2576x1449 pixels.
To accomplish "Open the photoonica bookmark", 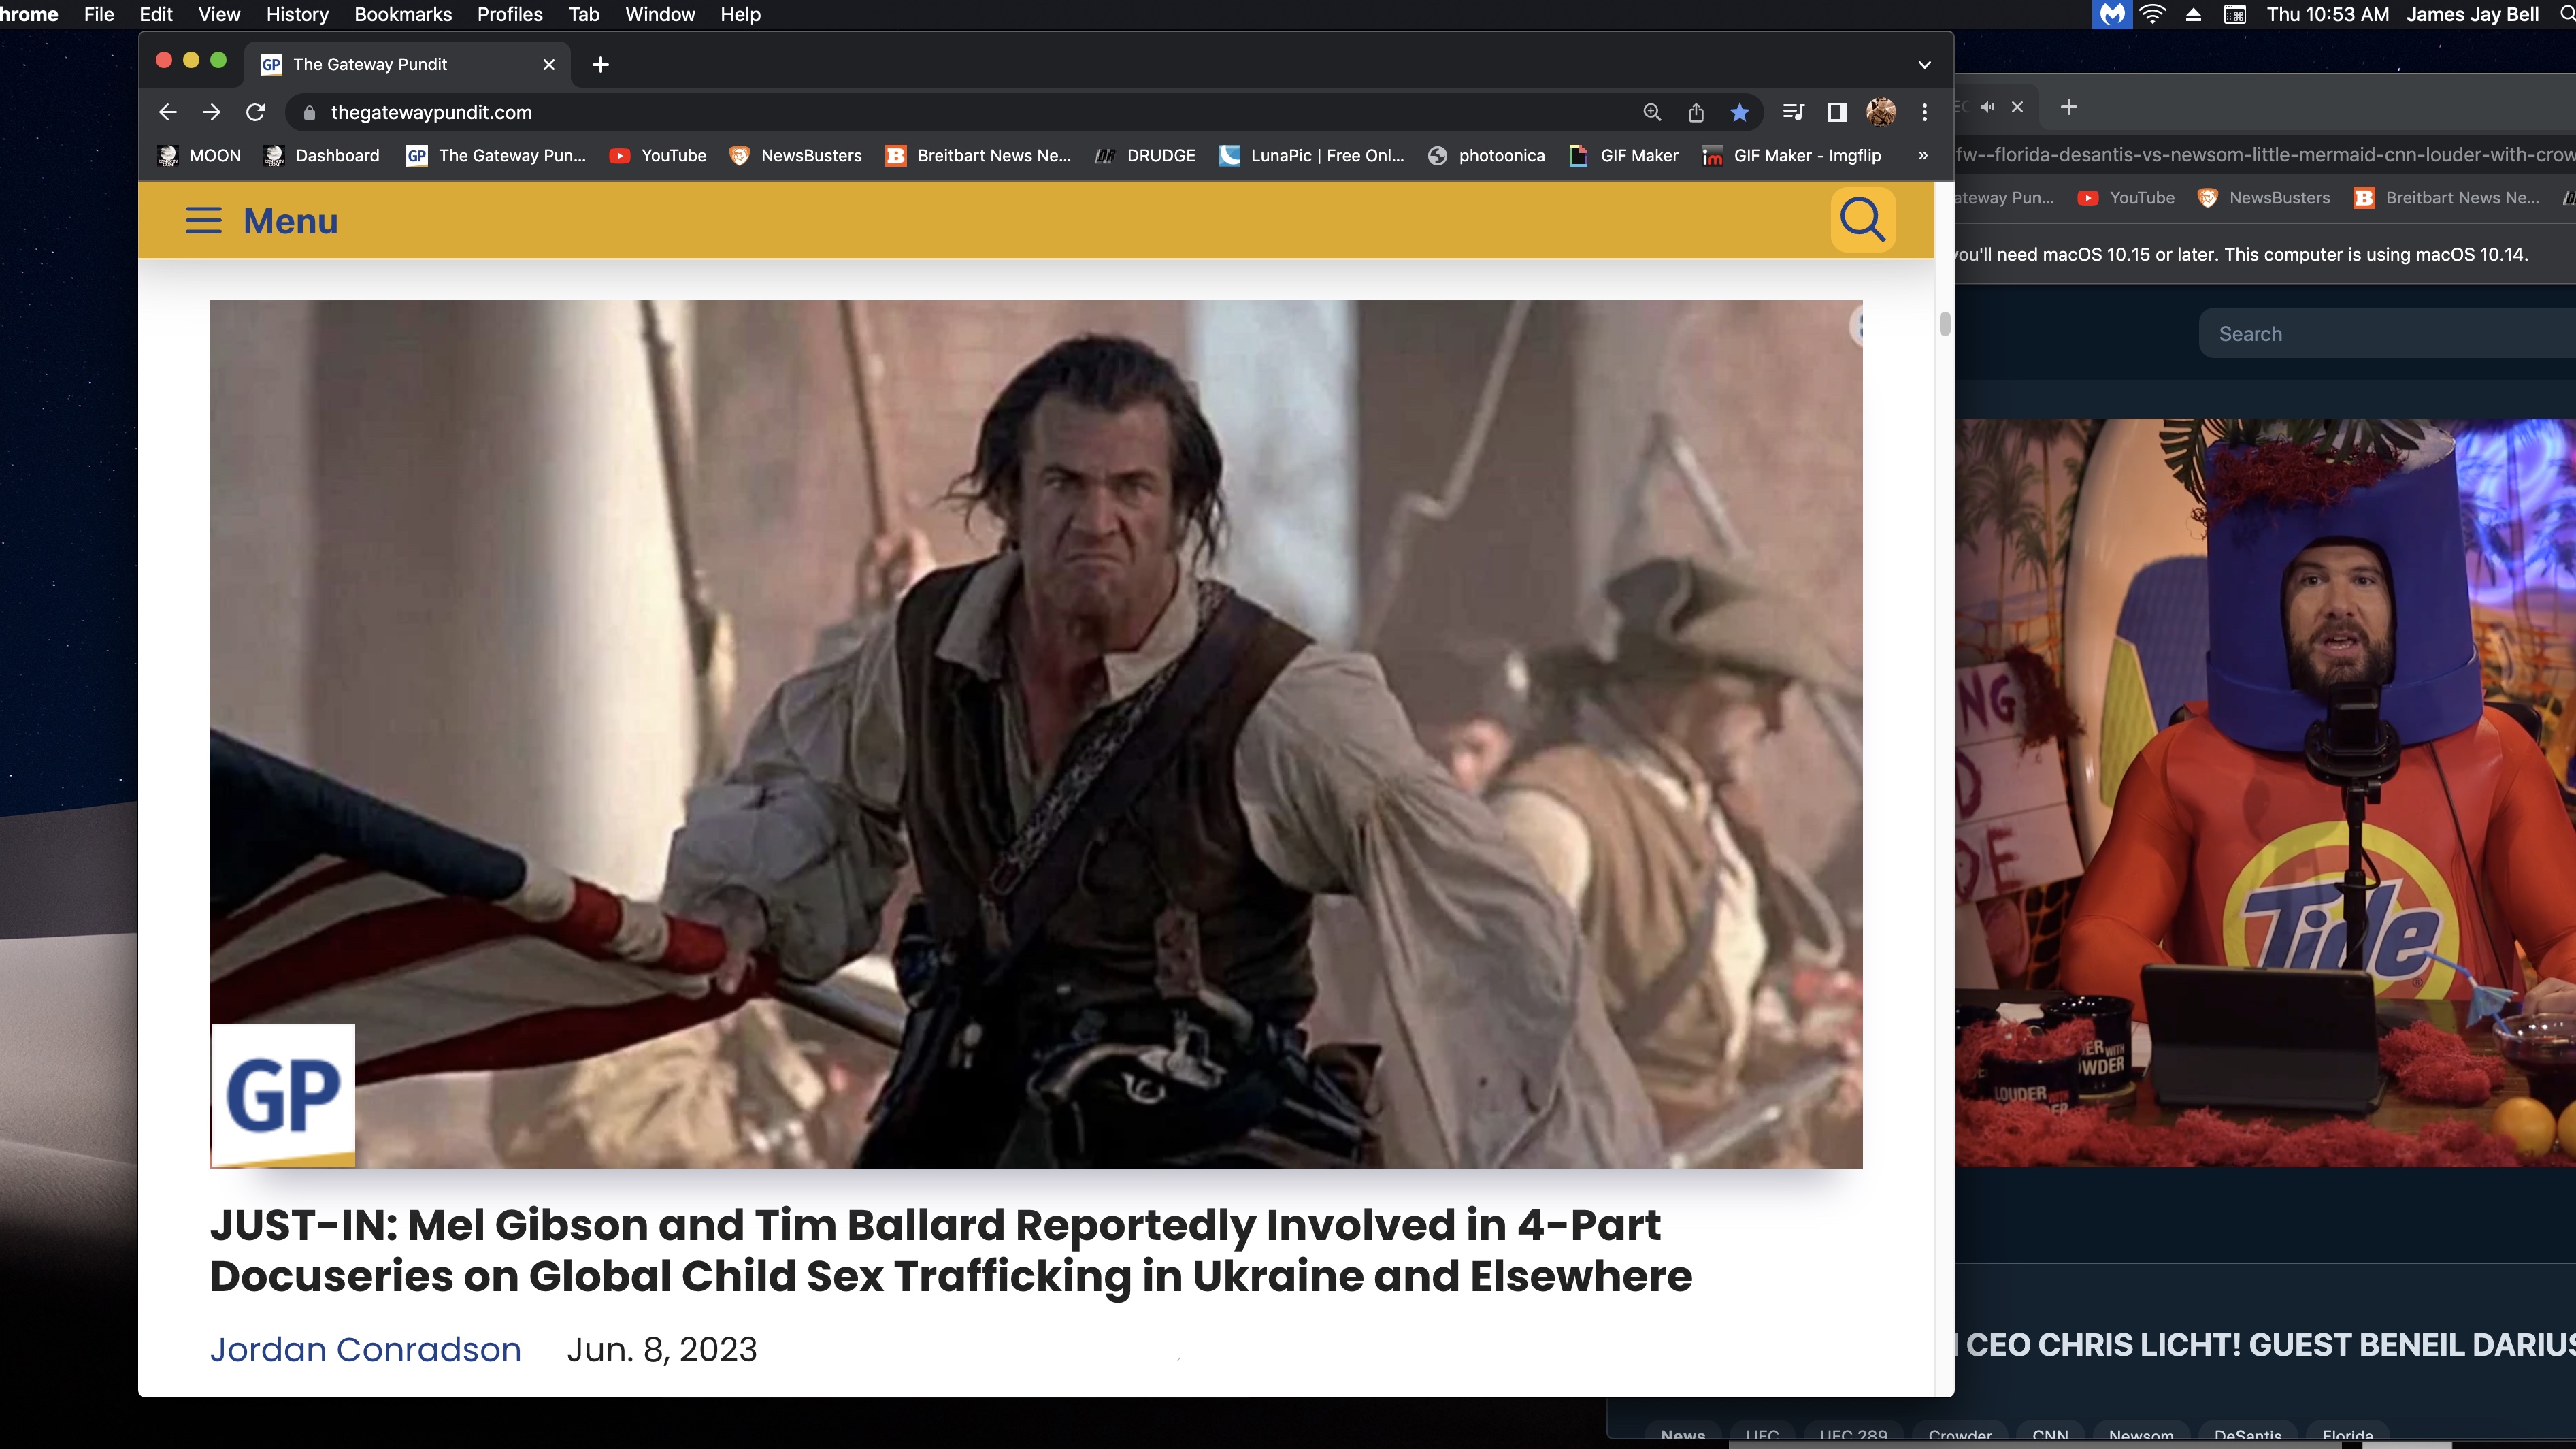I will click(1486, 155).
